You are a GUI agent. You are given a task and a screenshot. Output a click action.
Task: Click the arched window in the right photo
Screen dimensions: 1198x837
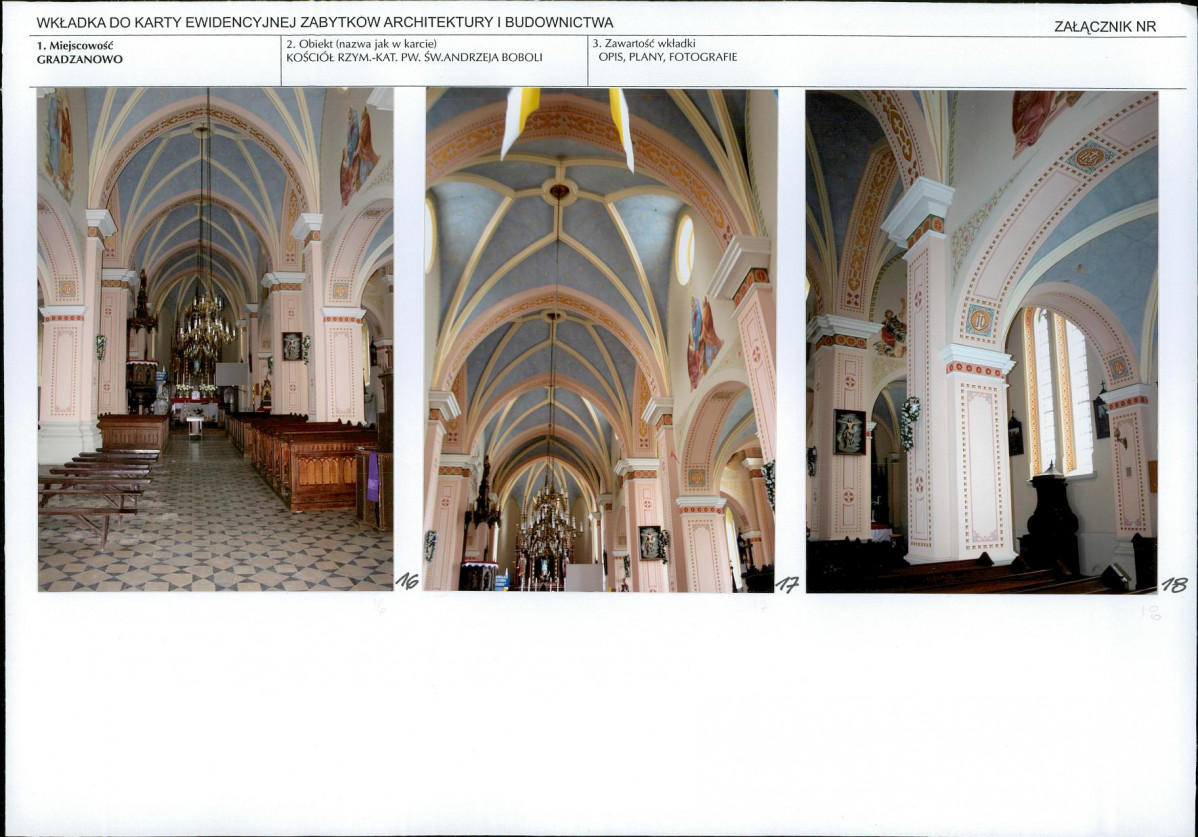1056,388
